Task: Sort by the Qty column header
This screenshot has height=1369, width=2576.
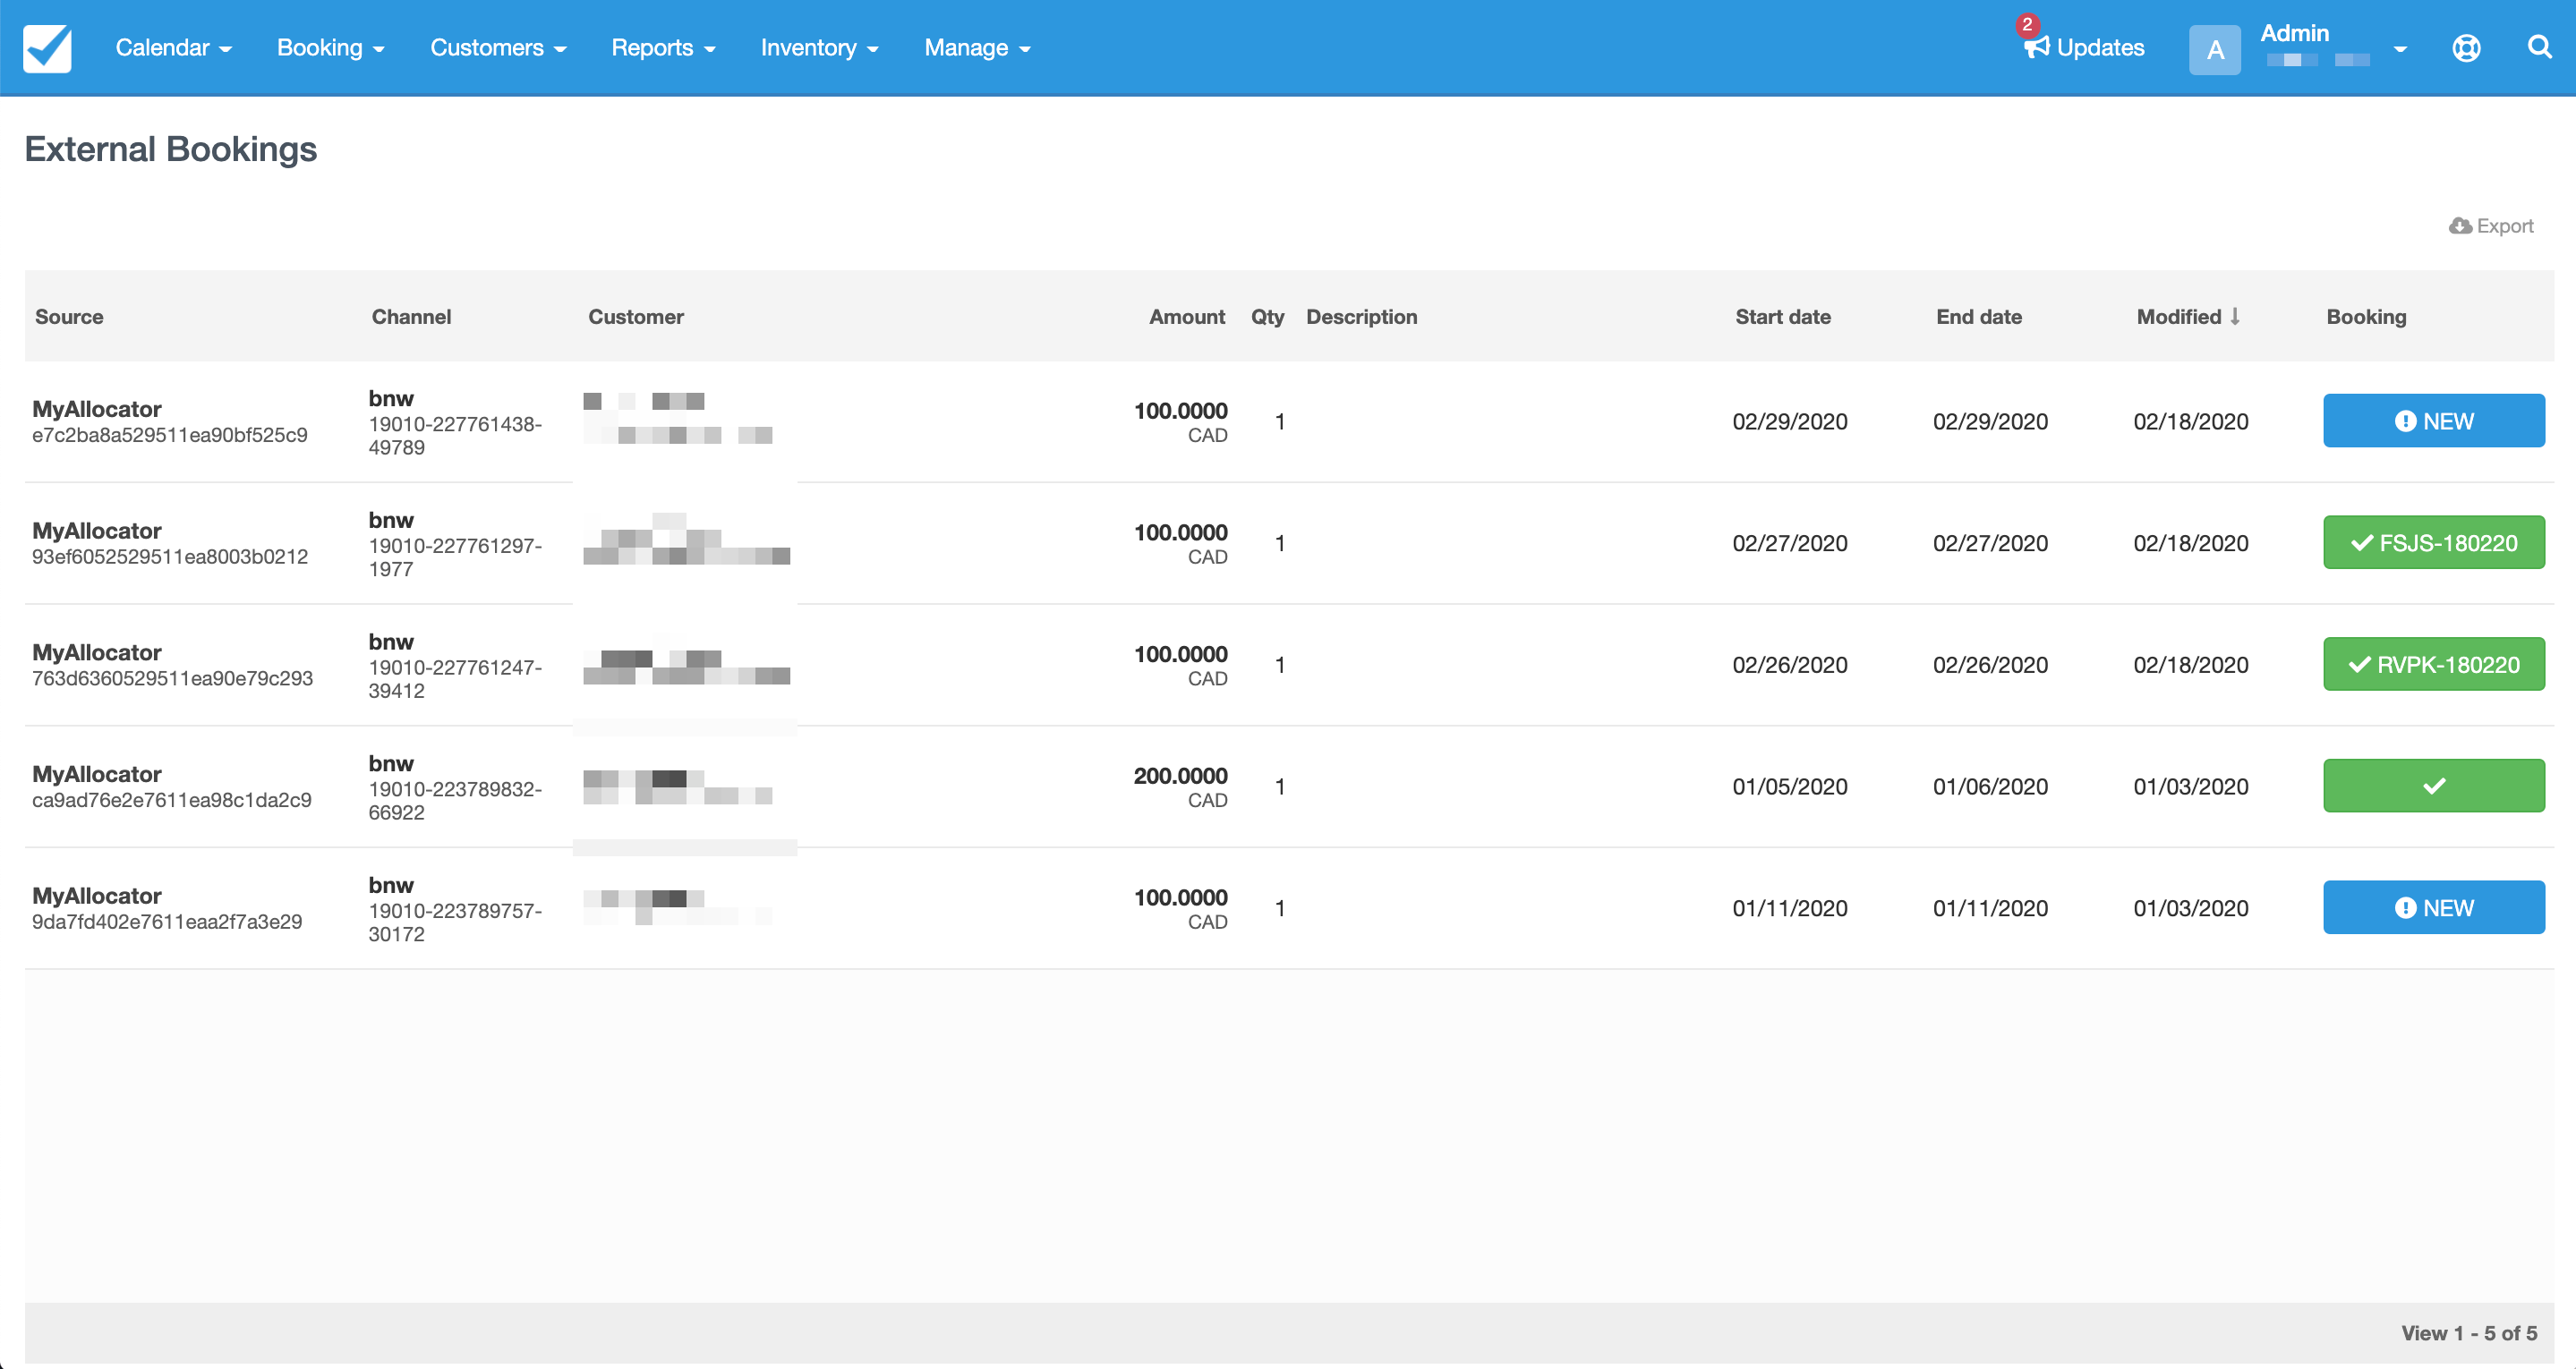Action: [1267, 317]
